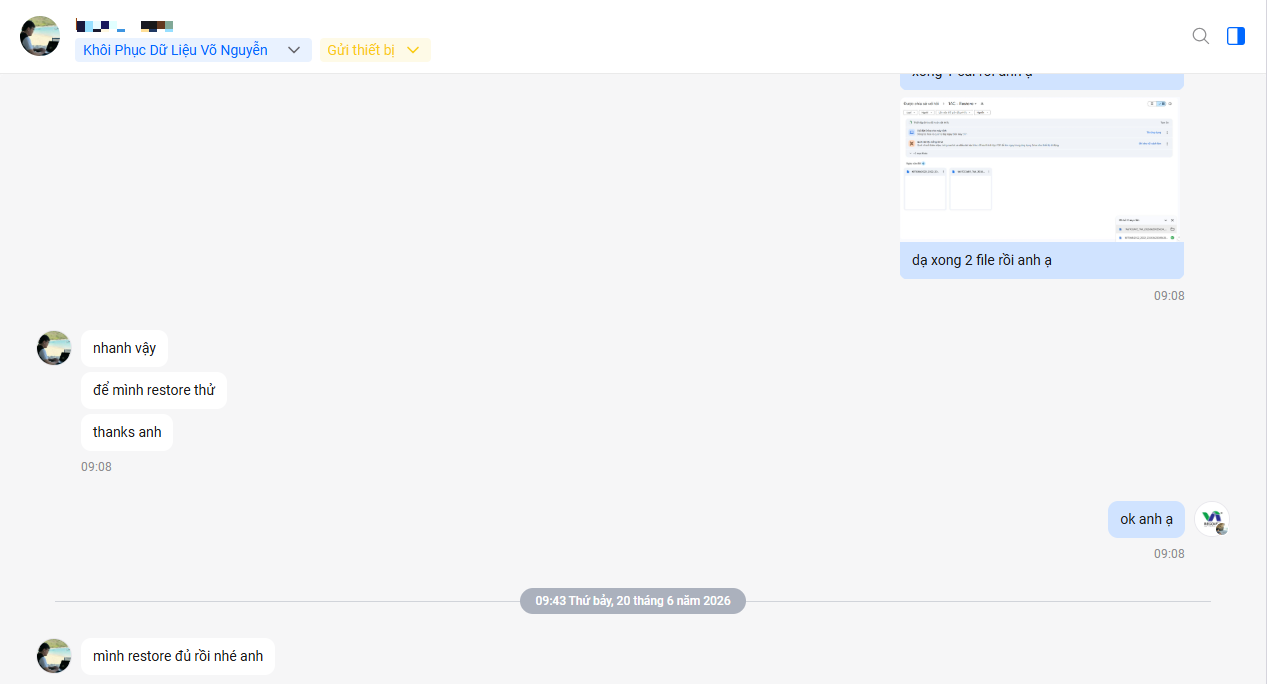This screenshot has width=1268, height=684.
Task: Open the search messages magnifier icon
Action: tap(1201, 36)
